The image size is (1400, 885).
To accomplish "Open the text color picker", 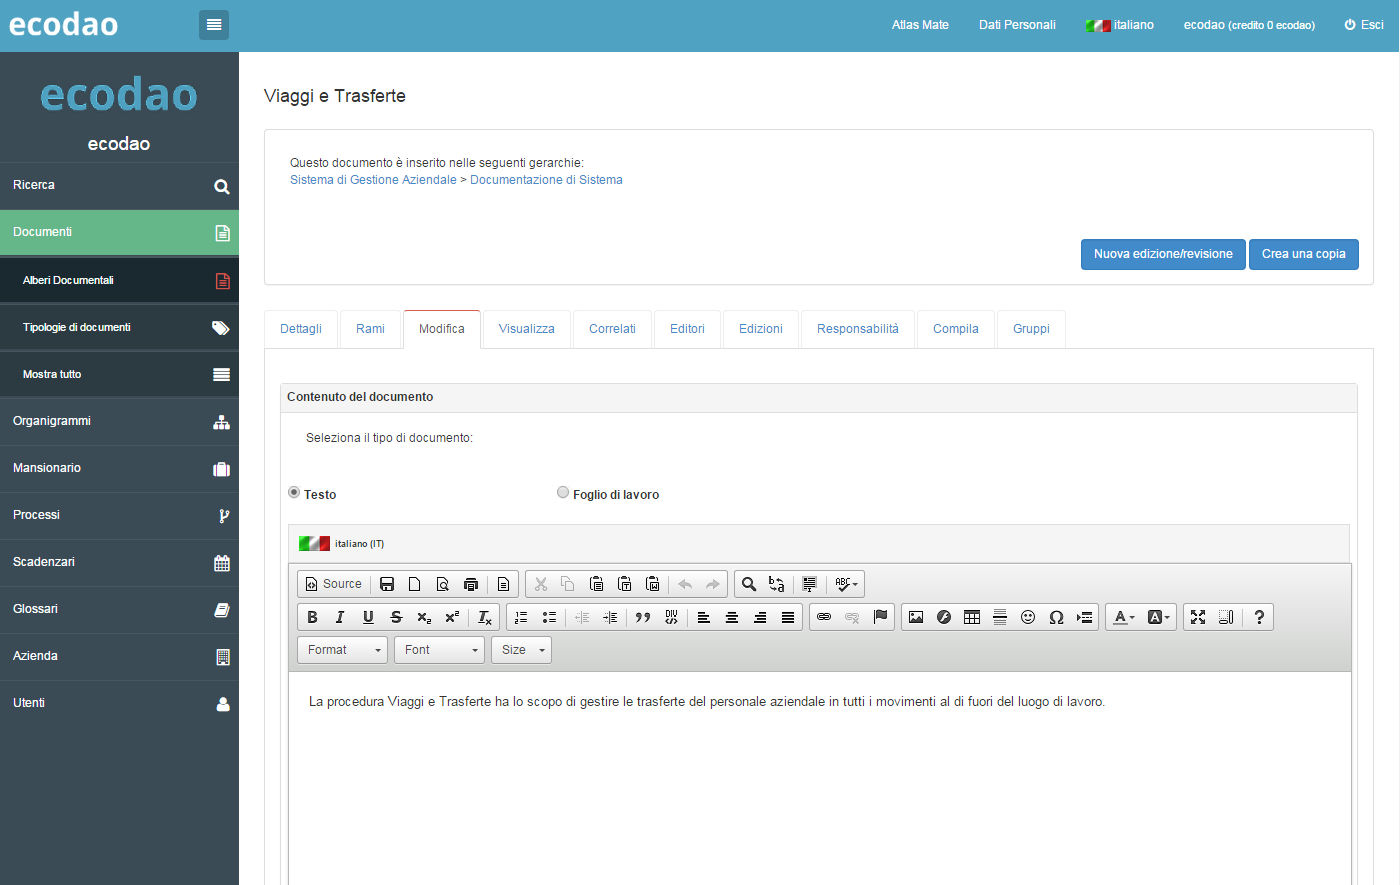I will (1124, 617).
